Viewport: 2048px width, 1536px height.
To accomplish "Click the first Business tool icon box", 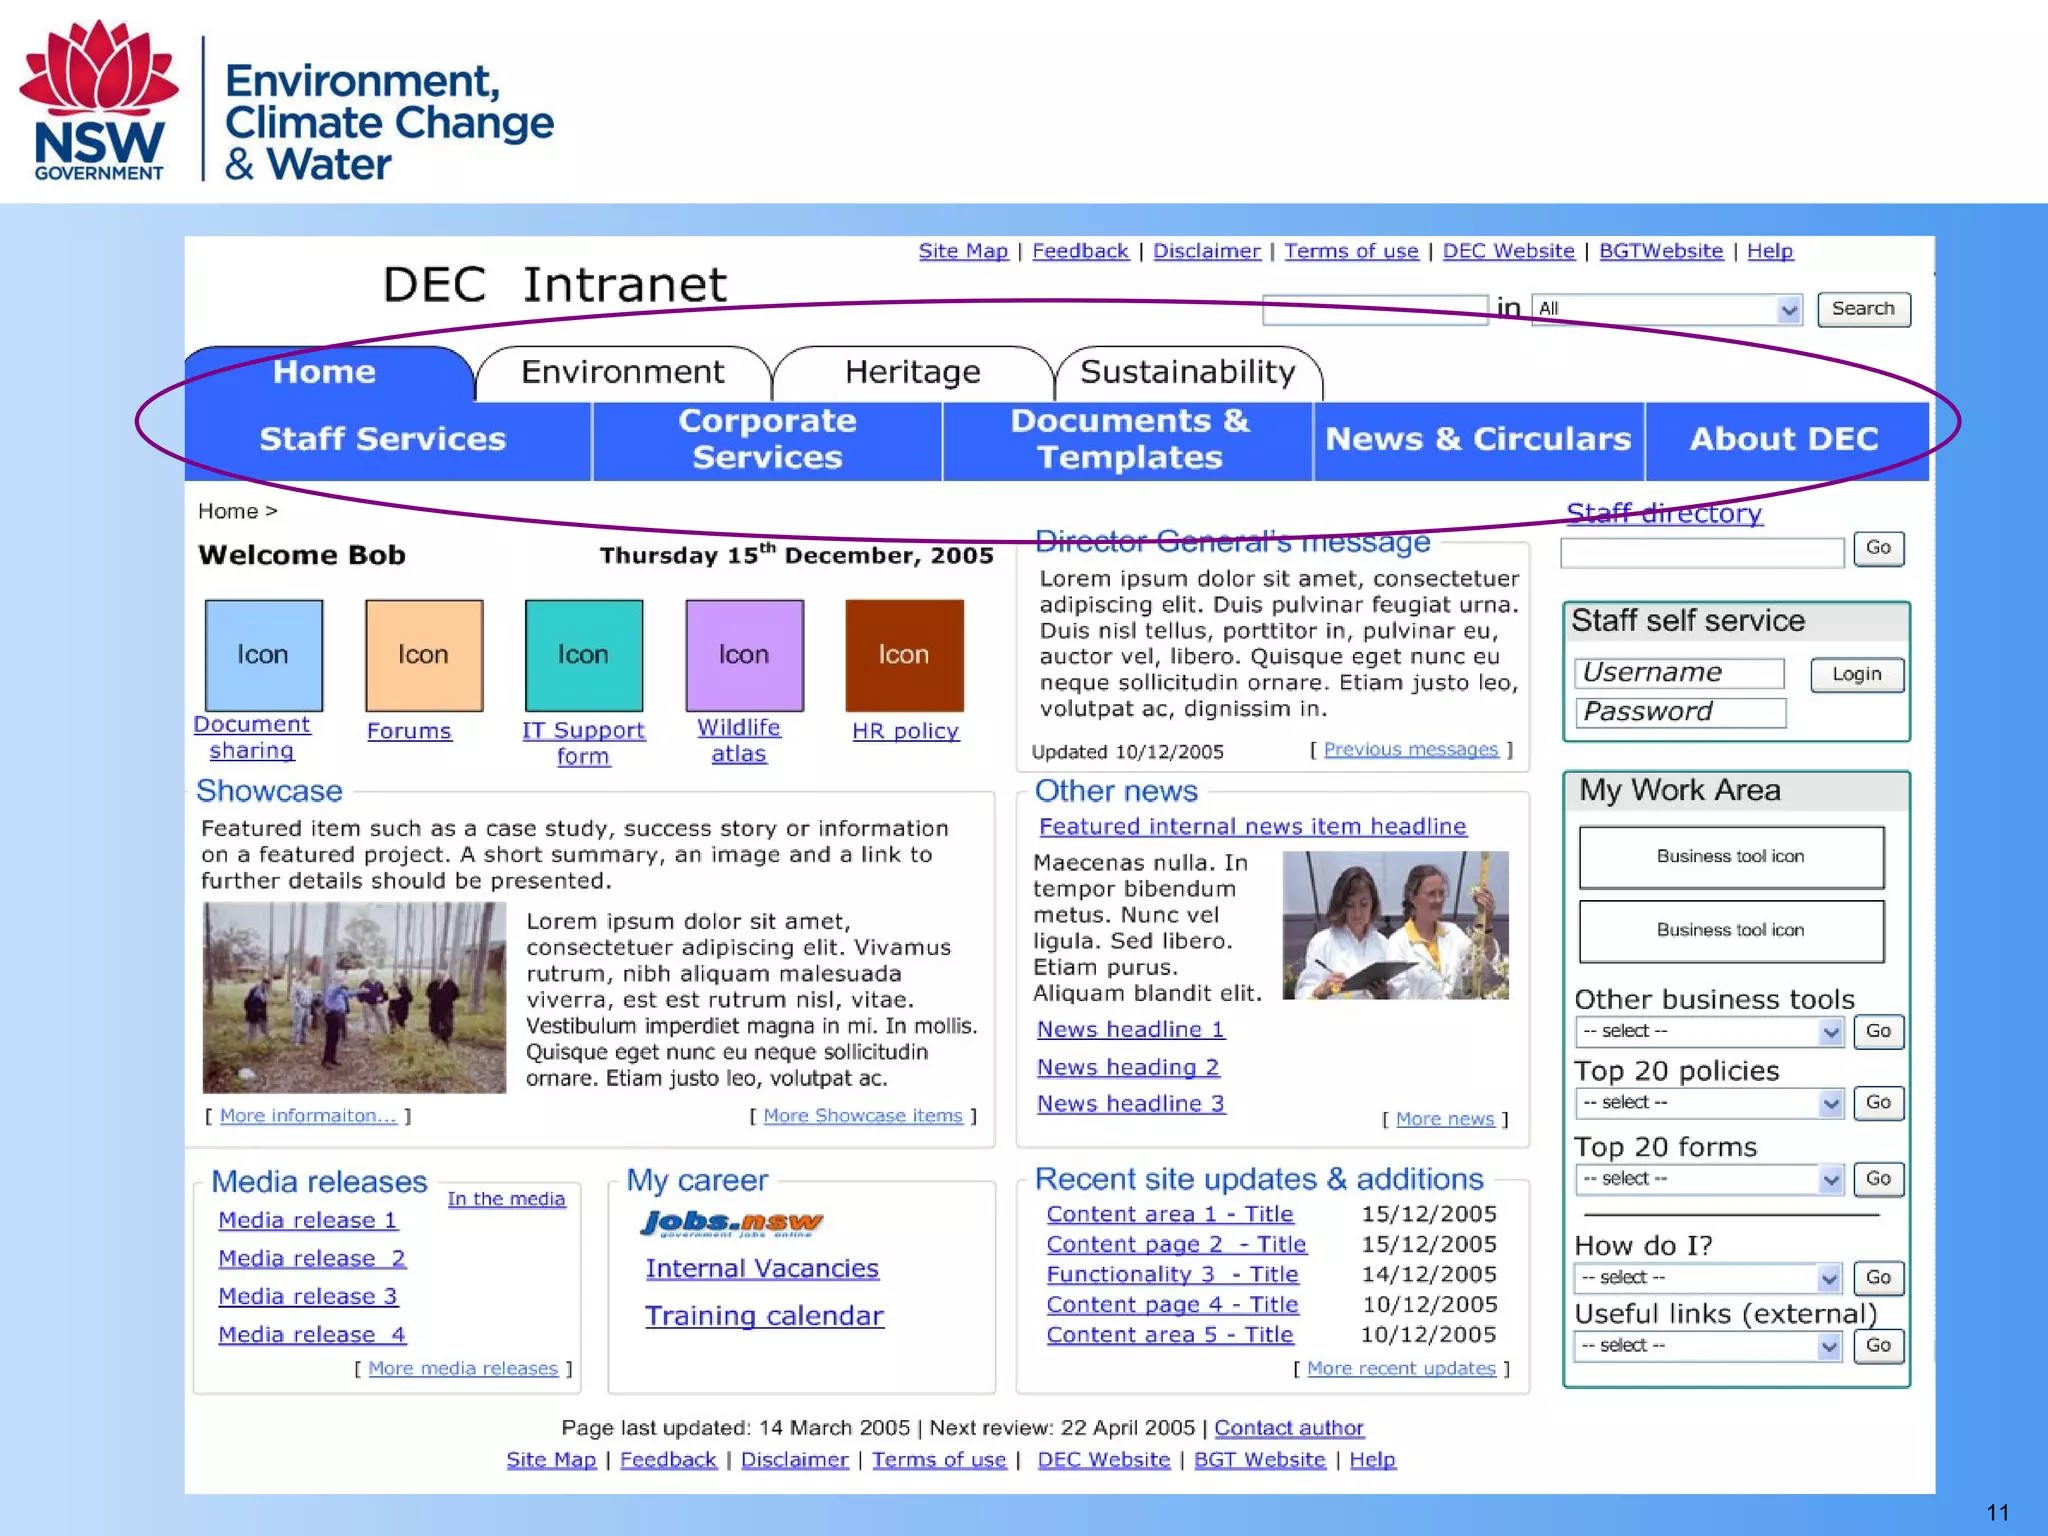I will coord(1731,857).
